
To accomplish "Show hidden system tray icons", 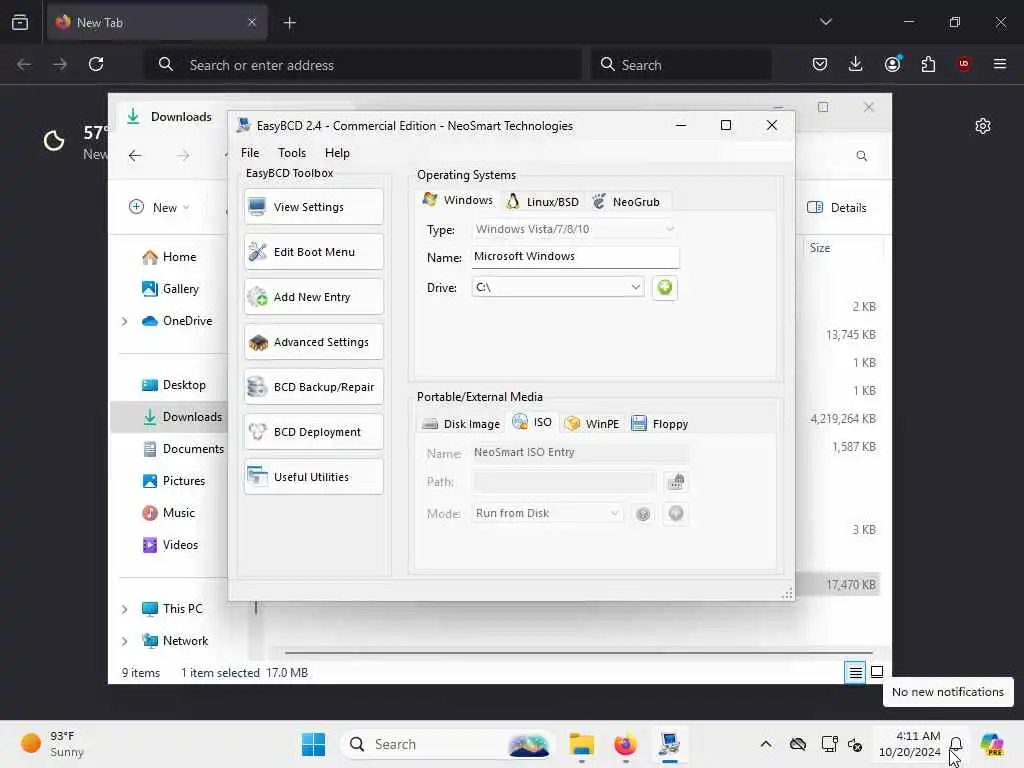I will click(x=766, y=744).
